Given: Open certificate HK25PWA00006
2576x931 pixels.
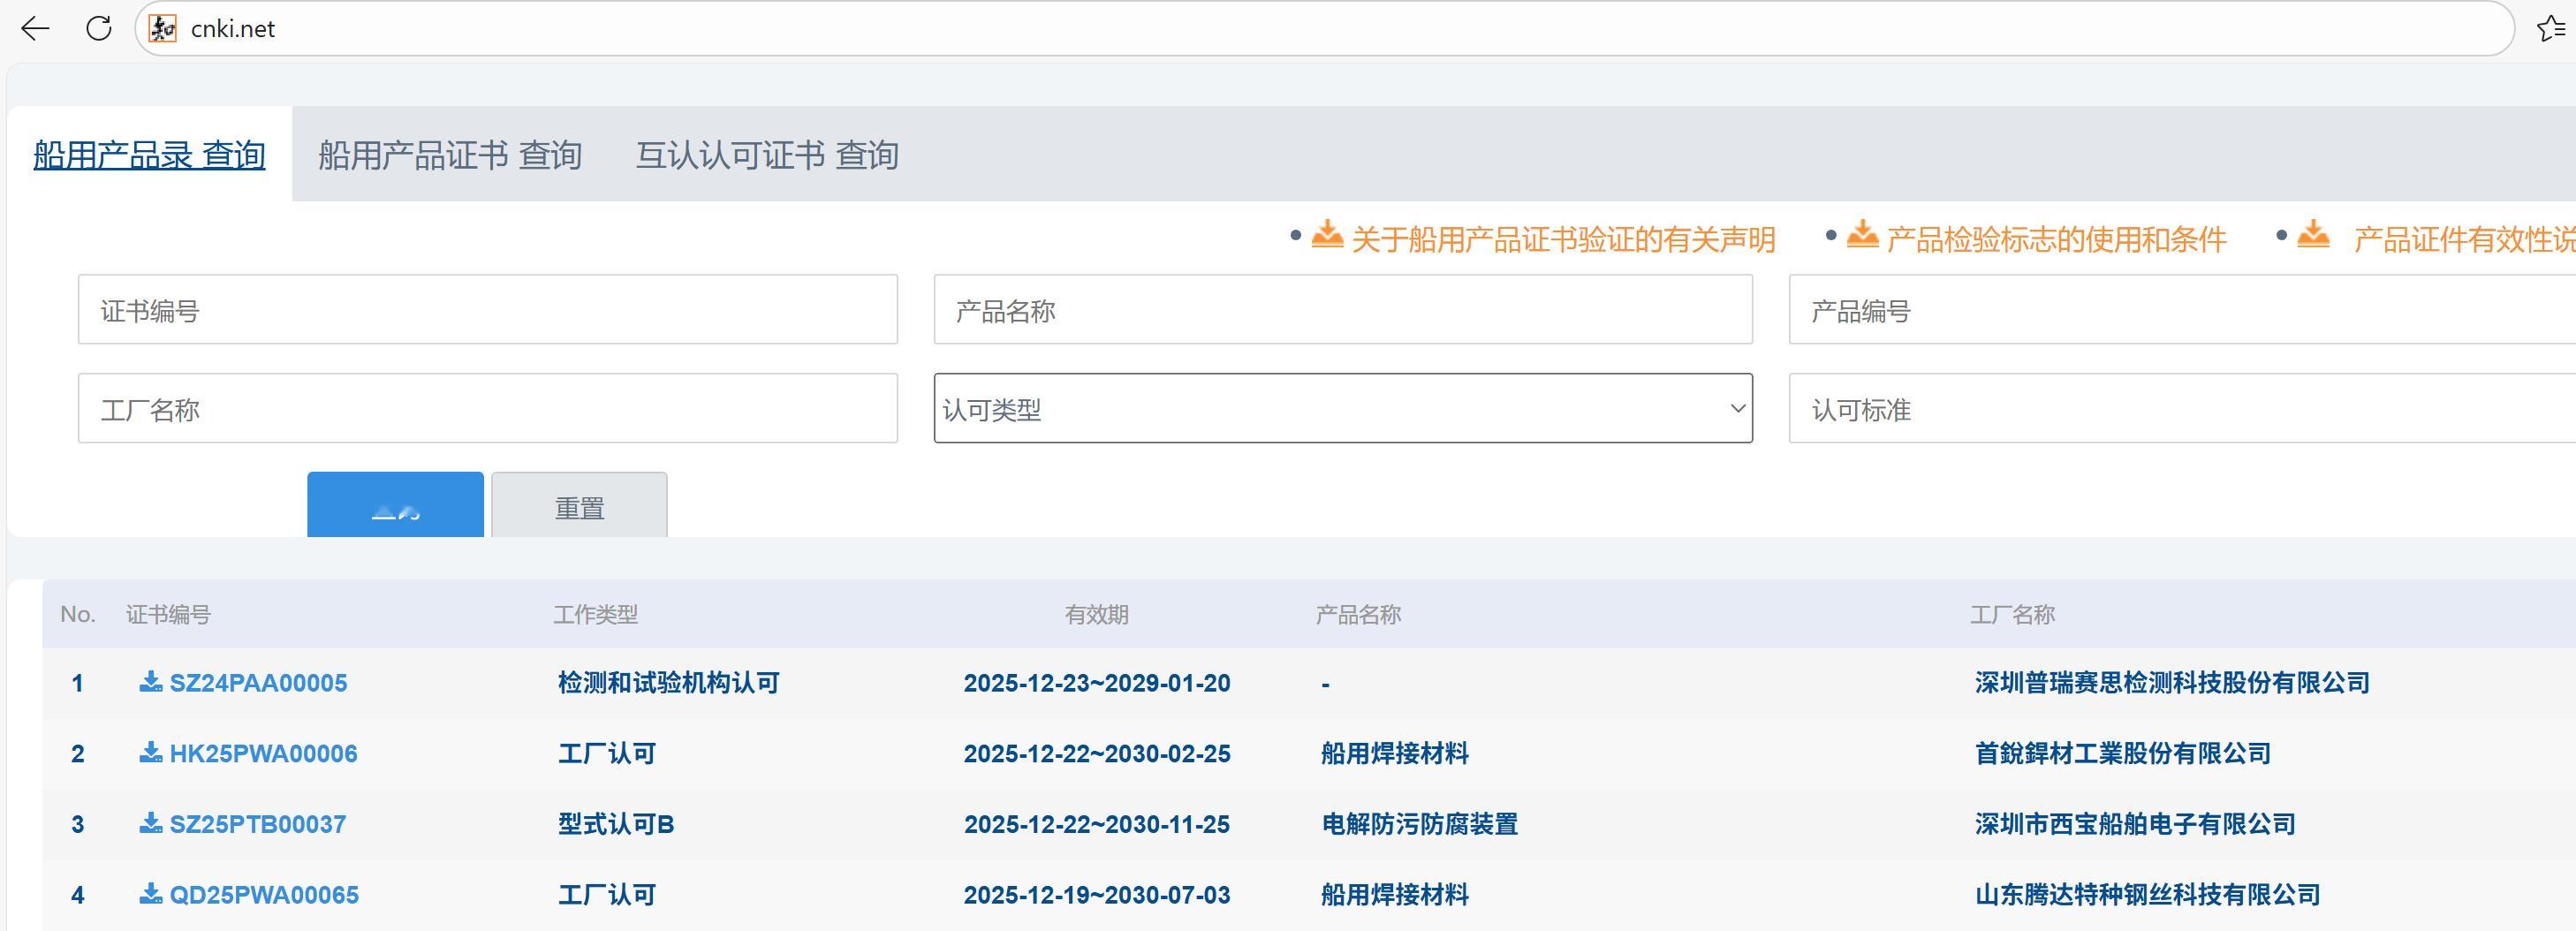Looking at the screenshot, I should click(263, 754).
